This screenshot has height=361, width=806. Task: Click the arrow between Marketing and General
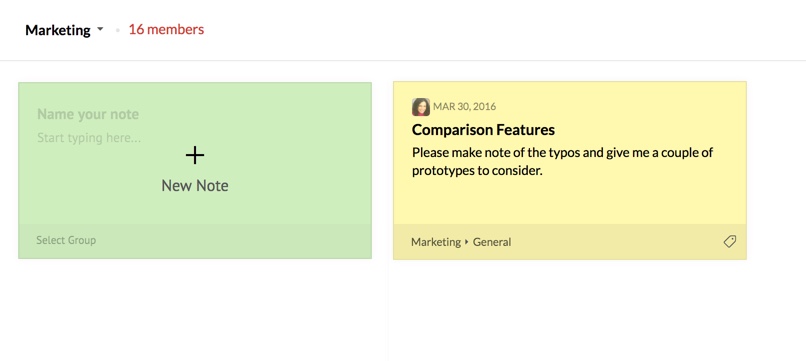467,242
